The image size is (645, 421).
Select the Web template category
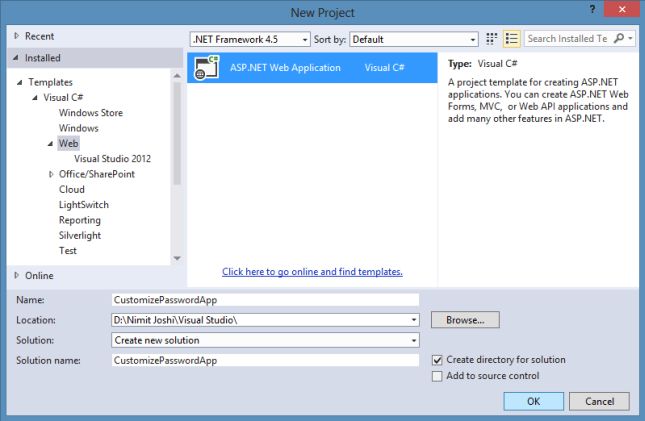click(68, 143)
